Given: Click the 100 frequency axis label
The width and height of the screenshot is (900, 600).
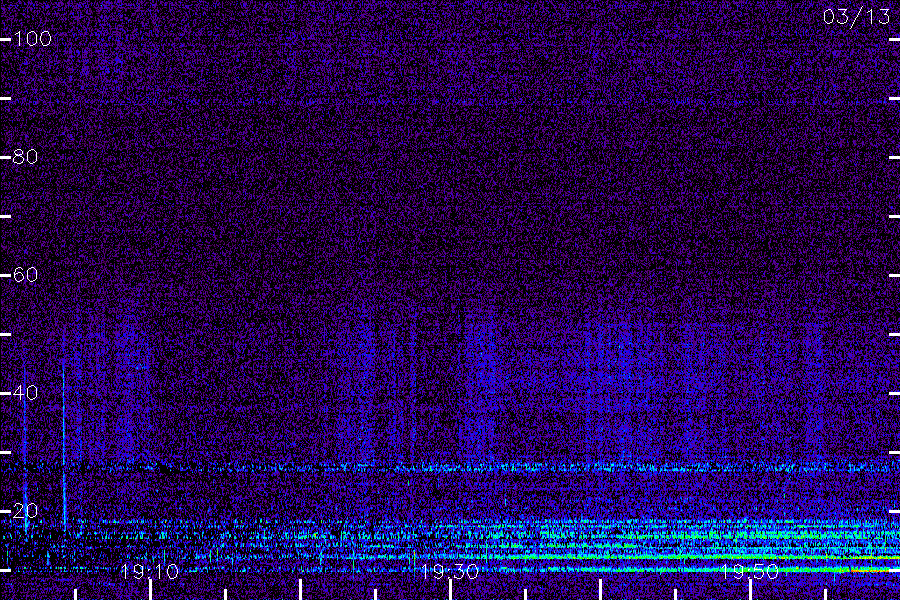Looking at the screenshot, I should 33,39.
